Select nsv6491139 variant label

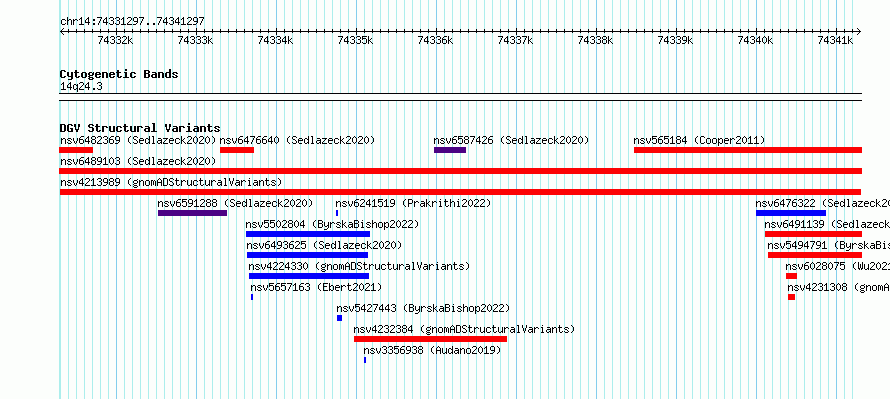(827, 224)
